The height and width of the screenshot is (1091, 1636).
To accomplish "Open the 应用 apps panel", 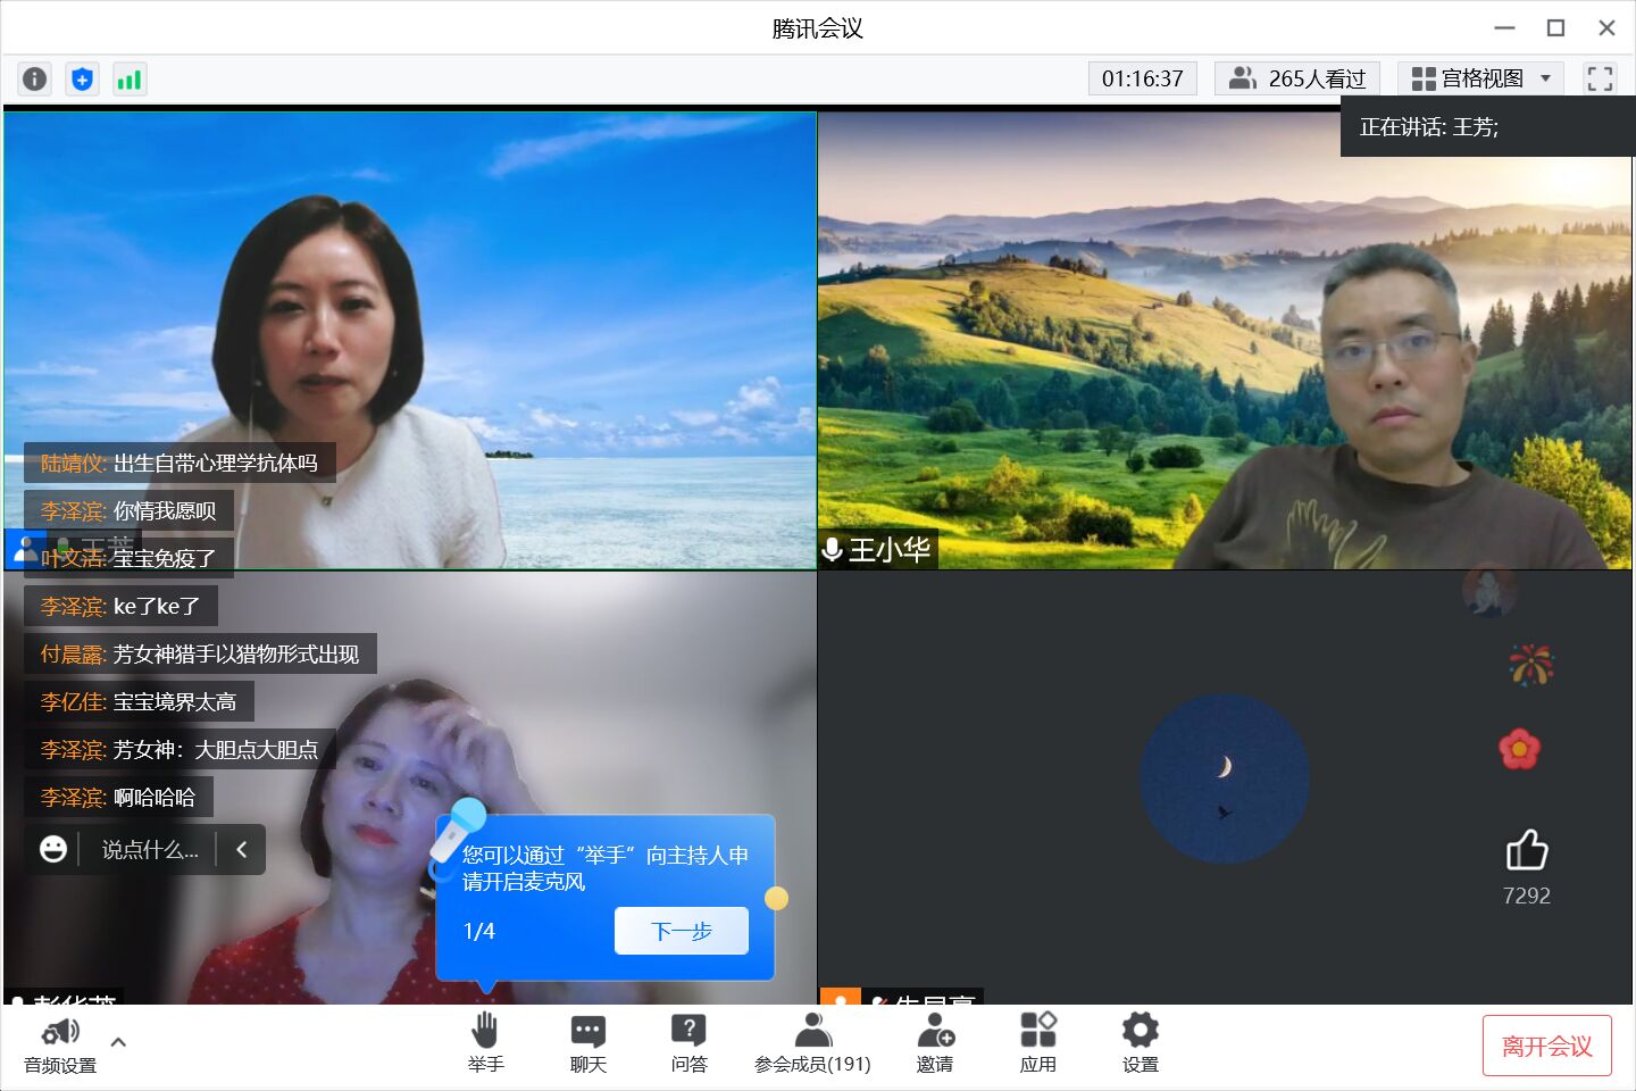I will [1037, 1042].
